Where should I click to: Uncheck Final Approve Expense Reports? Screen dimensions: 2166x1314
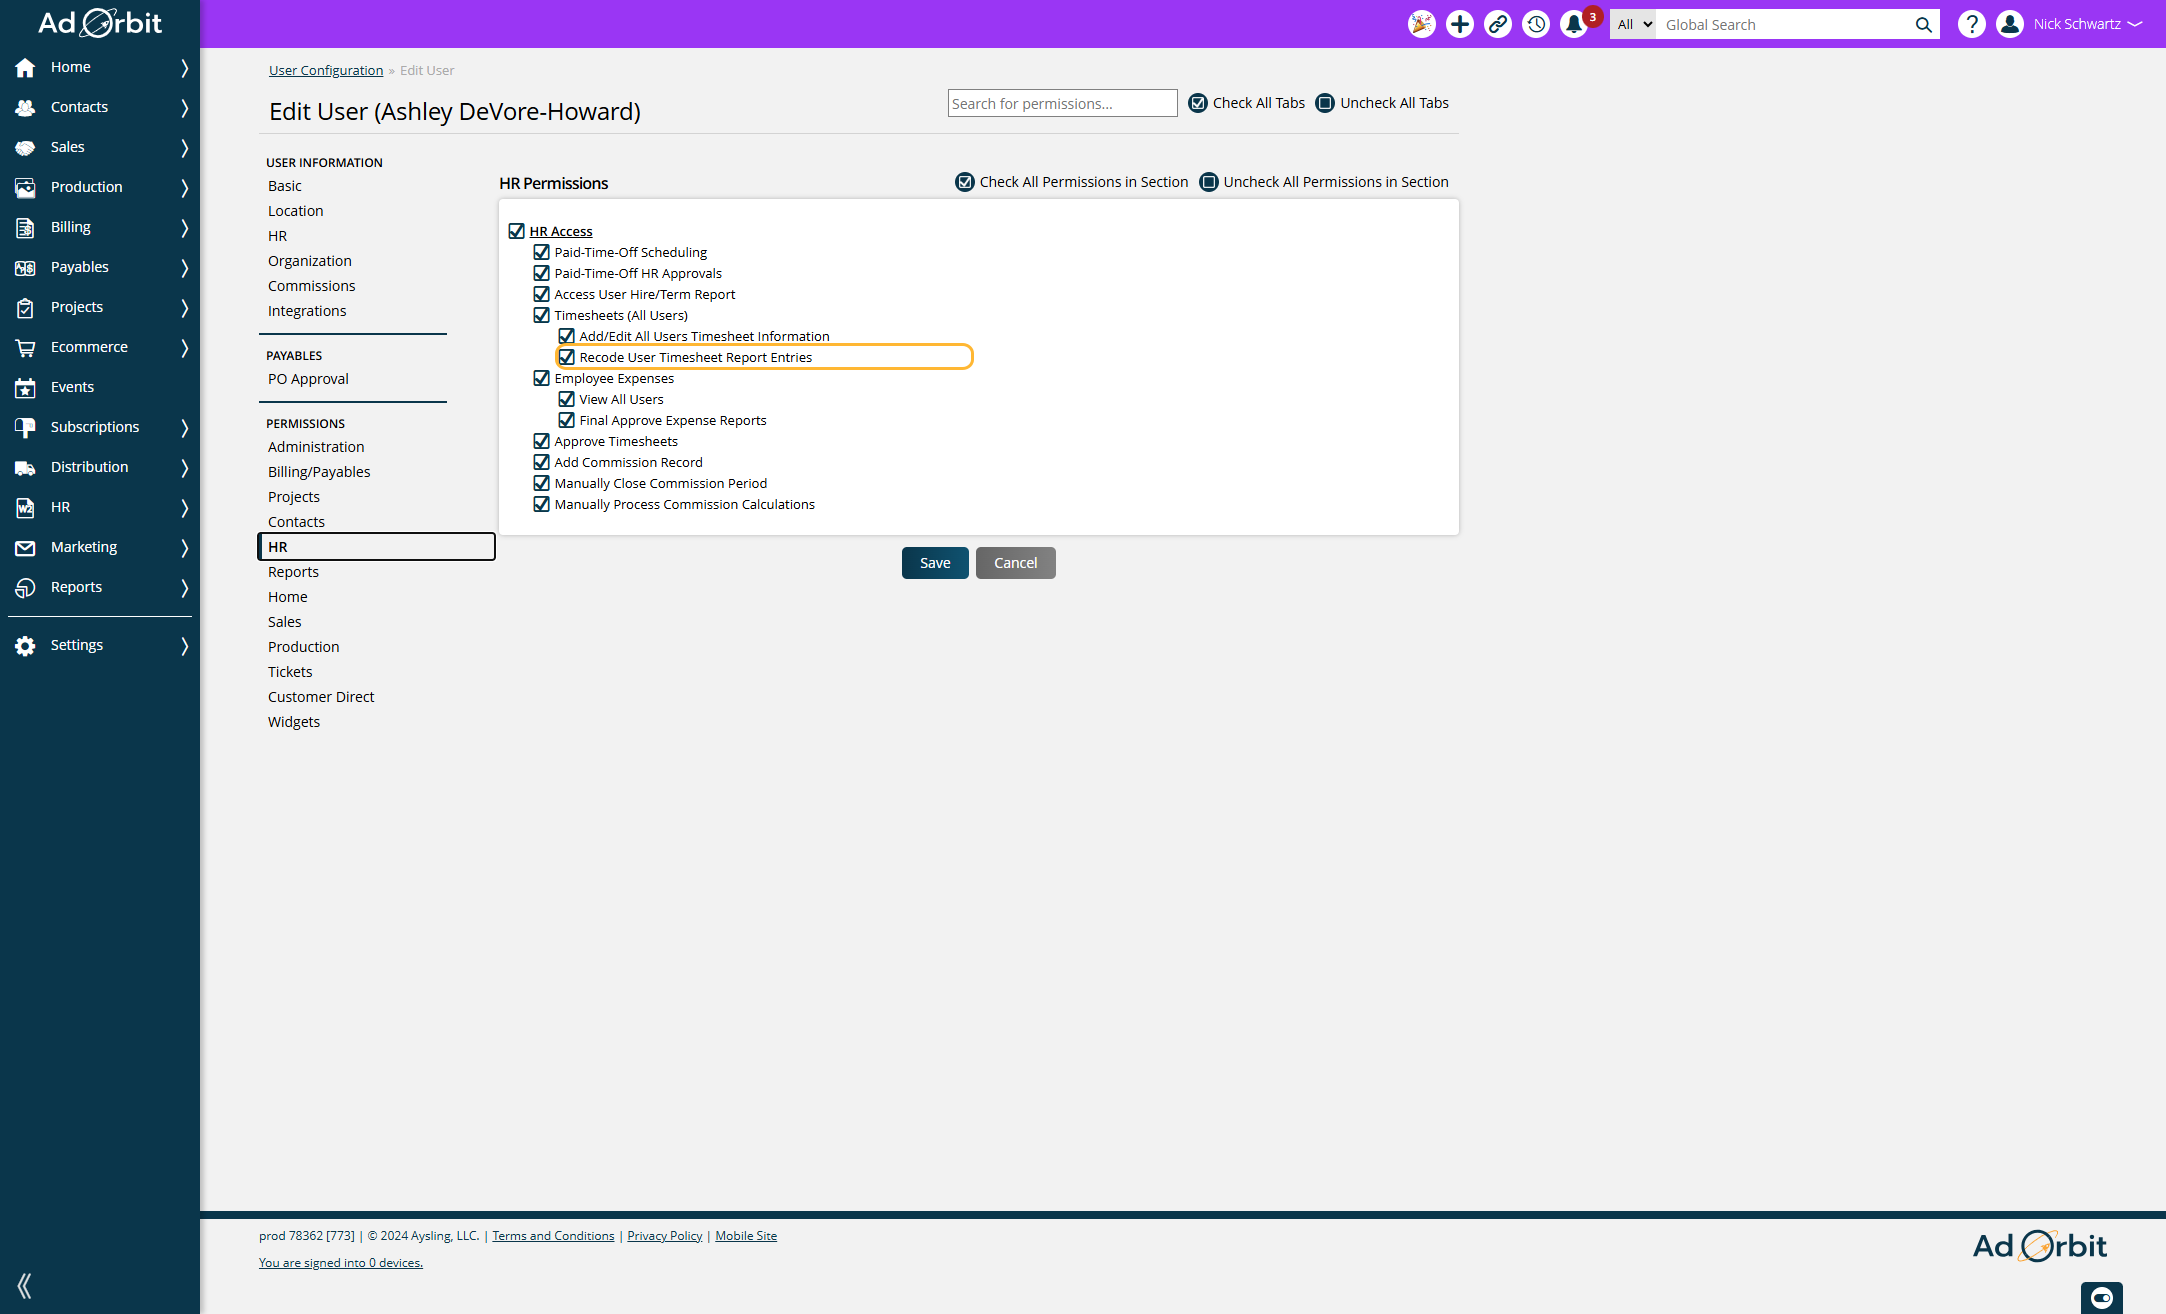click(566, 420)
